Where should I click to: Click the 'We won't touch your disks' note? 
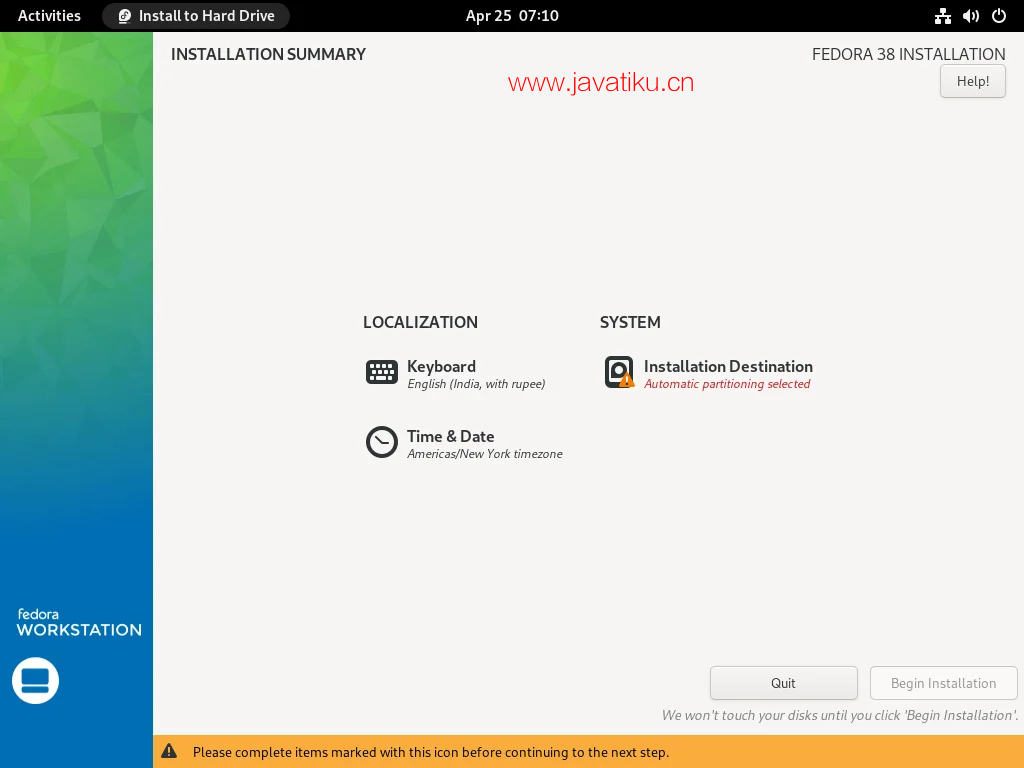pos(840,715)
